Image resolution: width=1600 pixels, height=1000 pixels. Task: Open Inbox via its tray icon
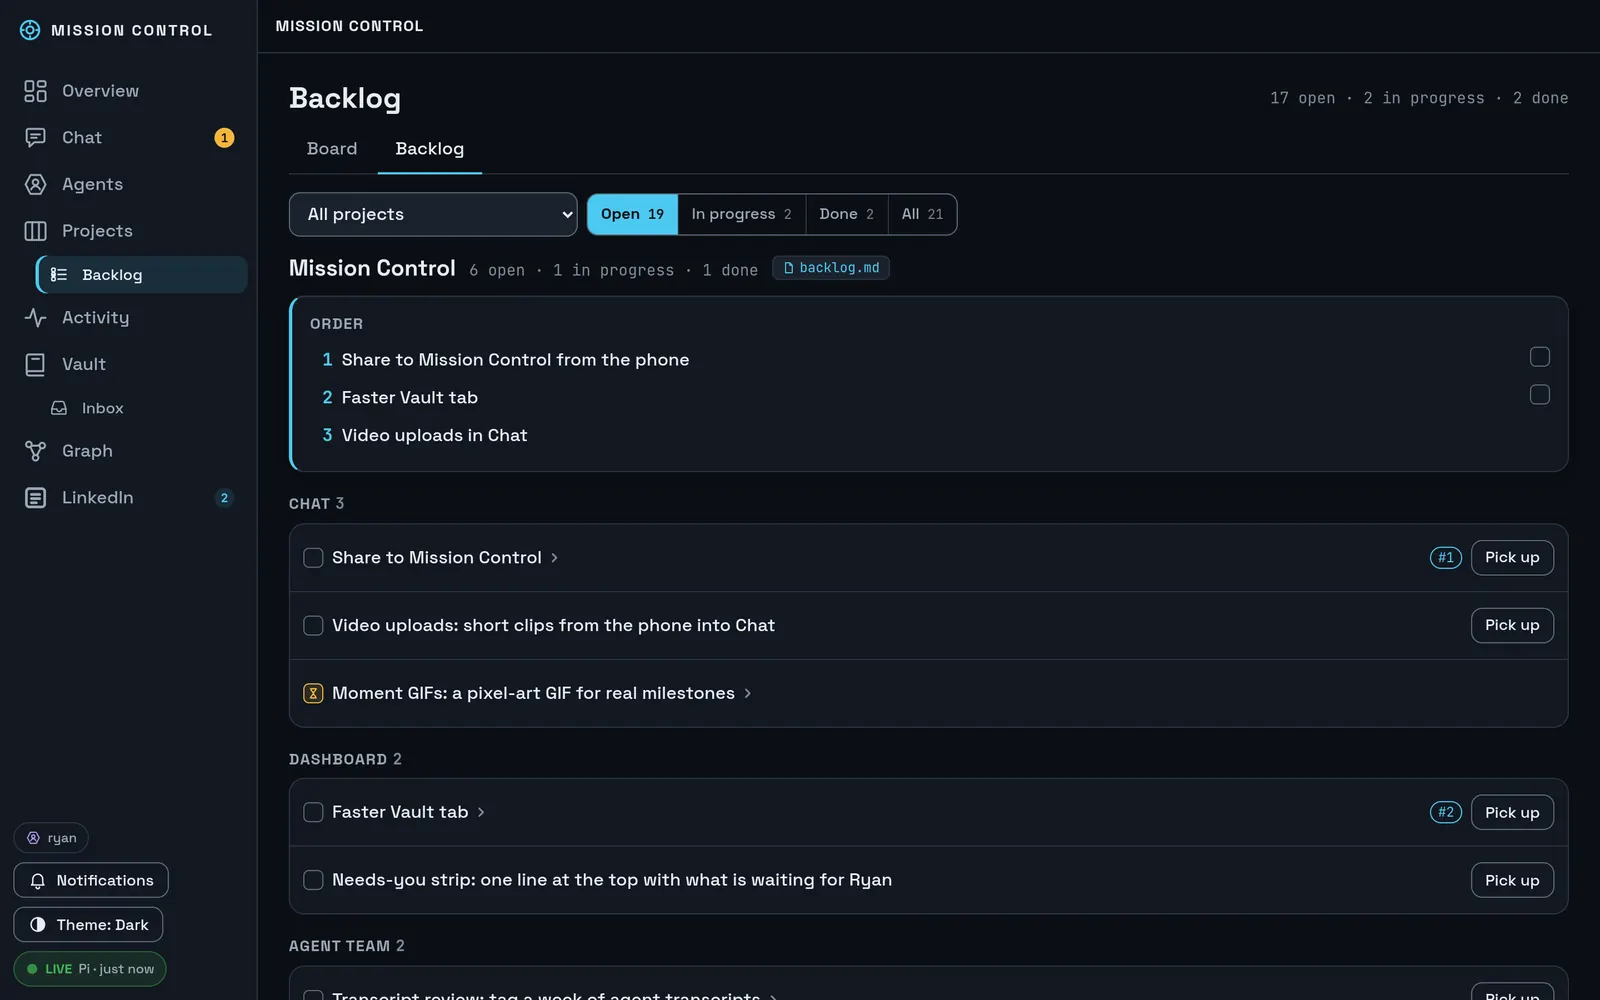point(59,408)
